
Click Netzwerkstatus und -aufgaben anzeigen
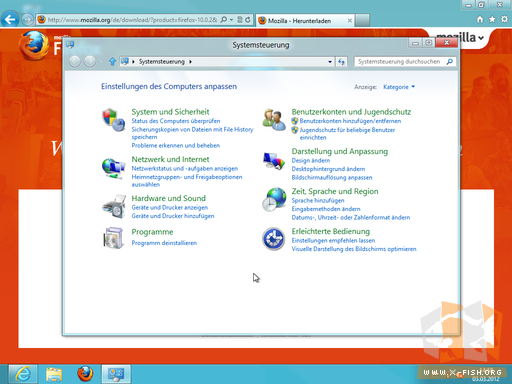click(185, 169)
